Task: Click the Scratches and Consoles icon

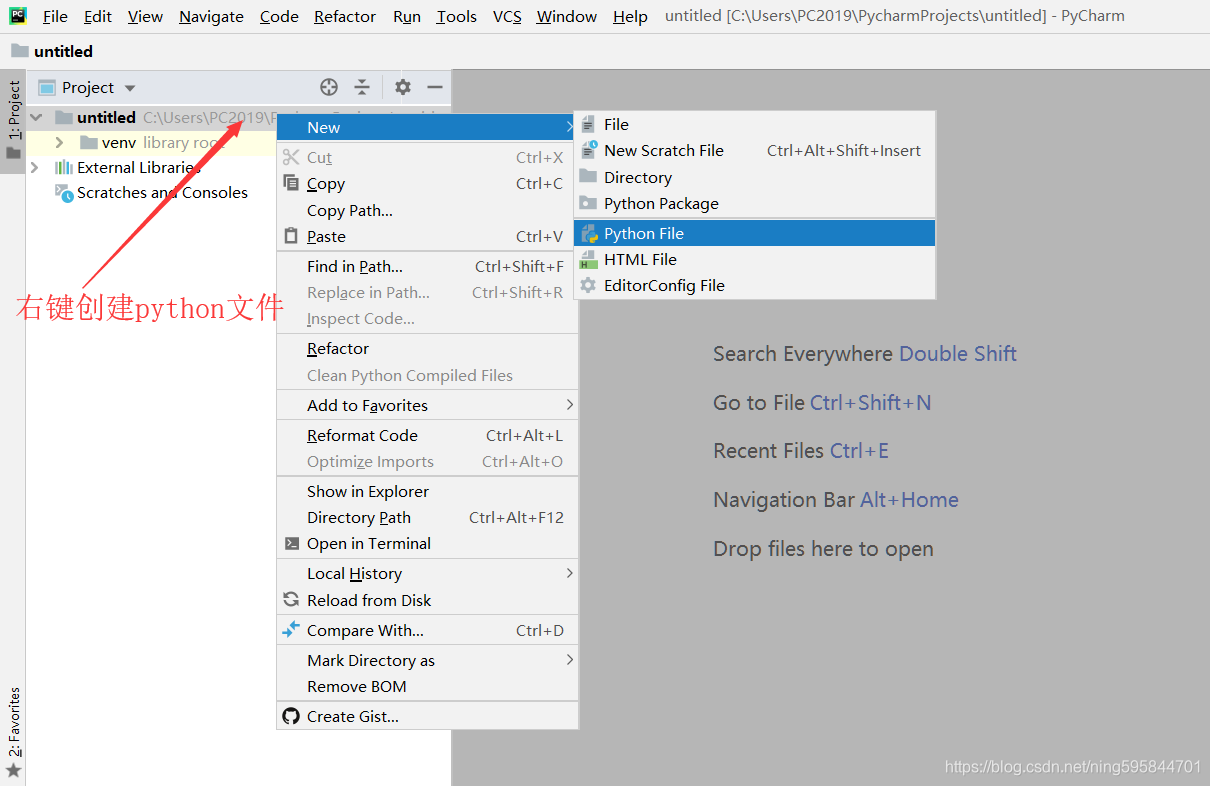Action: 64,192
